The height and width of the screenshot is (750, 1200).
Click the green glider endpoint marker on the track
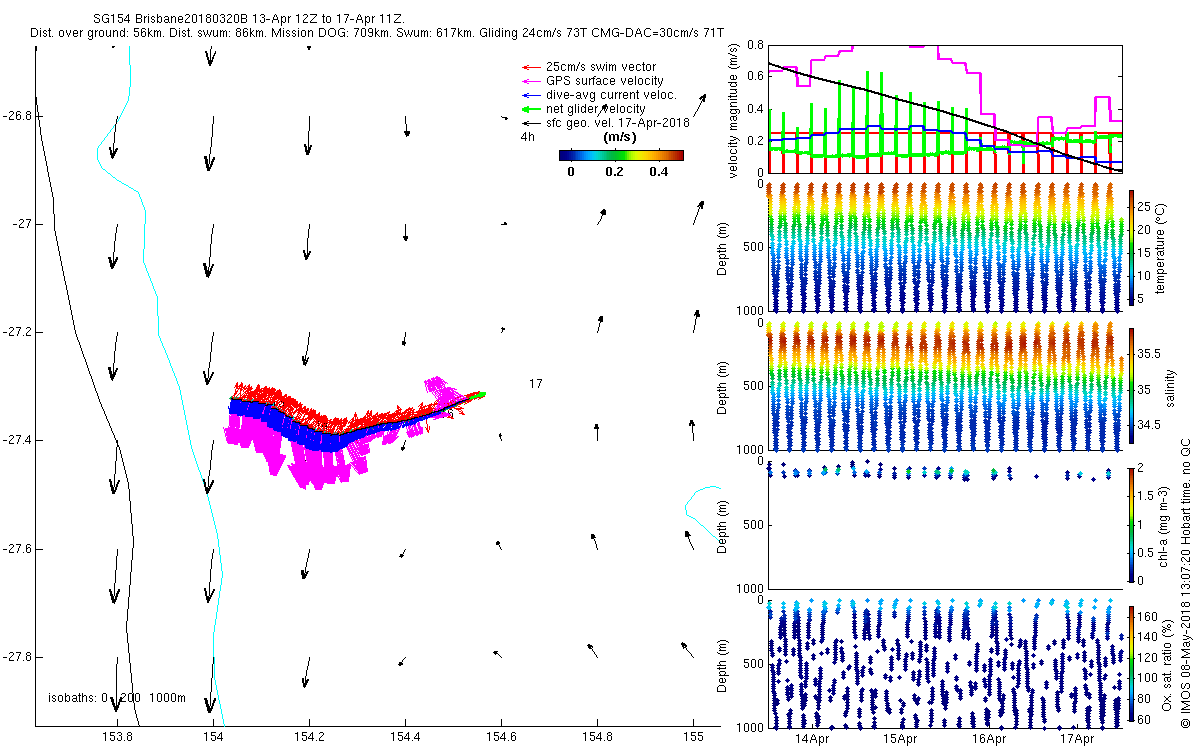pos(480,394)
